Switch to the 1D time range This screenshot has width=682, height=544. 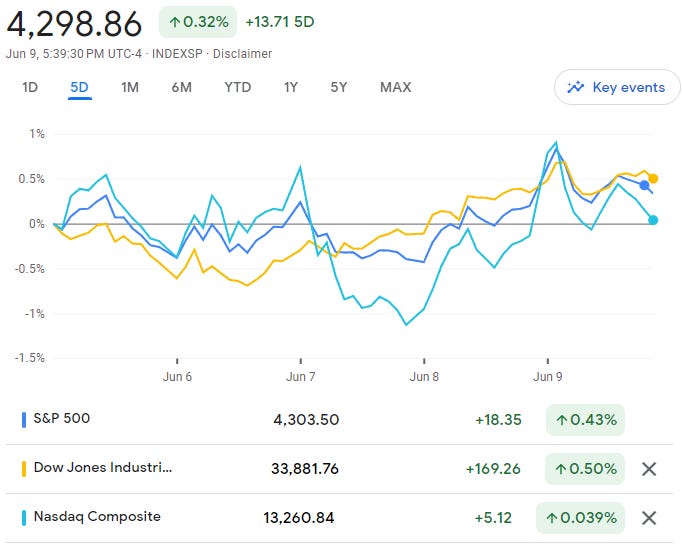point(30,87)
